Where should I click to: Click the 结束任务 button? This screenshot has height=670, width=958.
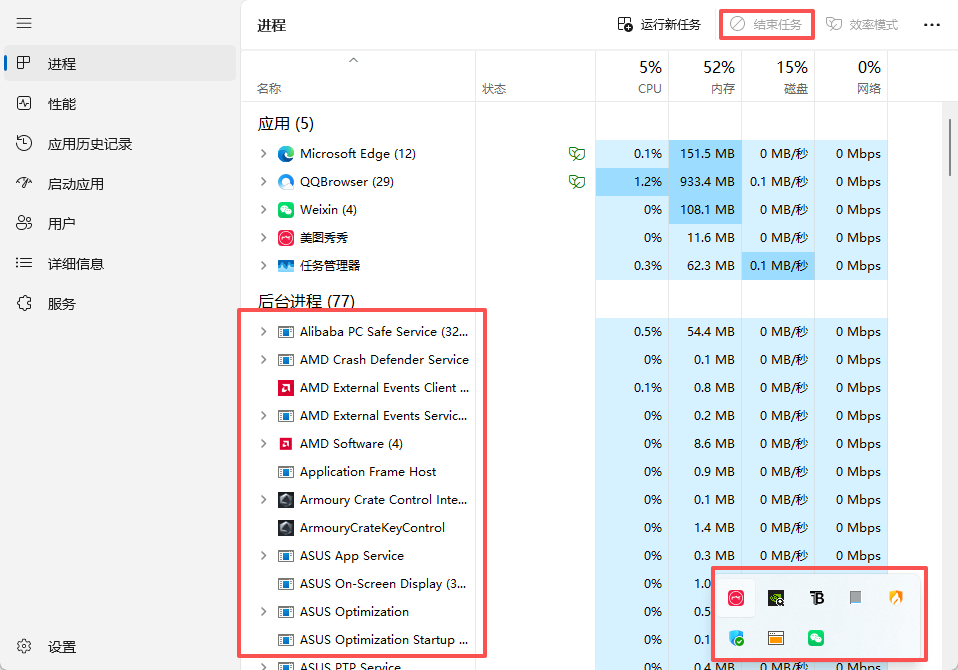[x=767, y=24]
